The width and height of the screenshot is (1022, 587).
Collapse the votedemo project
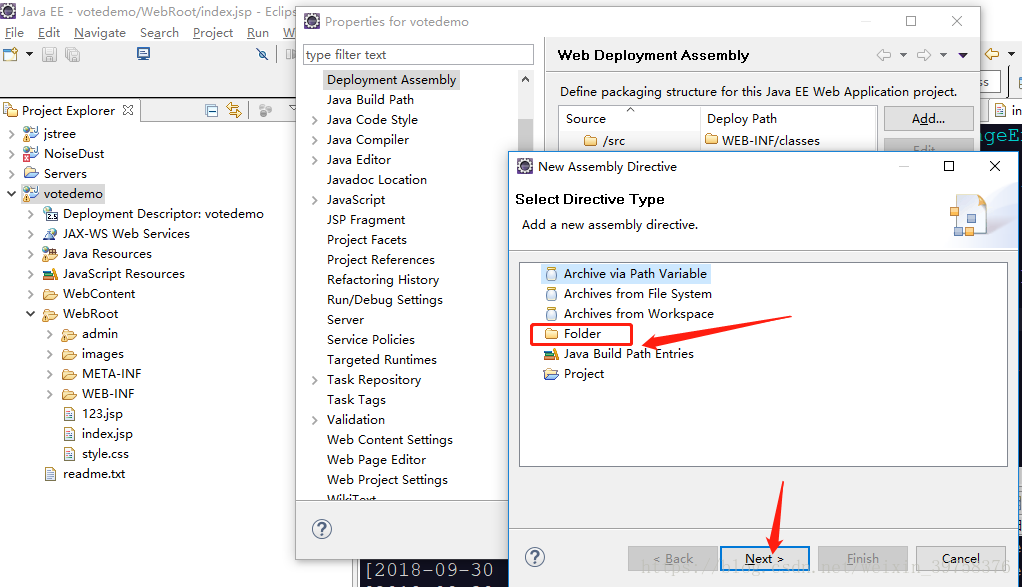(x=11, y=193)
